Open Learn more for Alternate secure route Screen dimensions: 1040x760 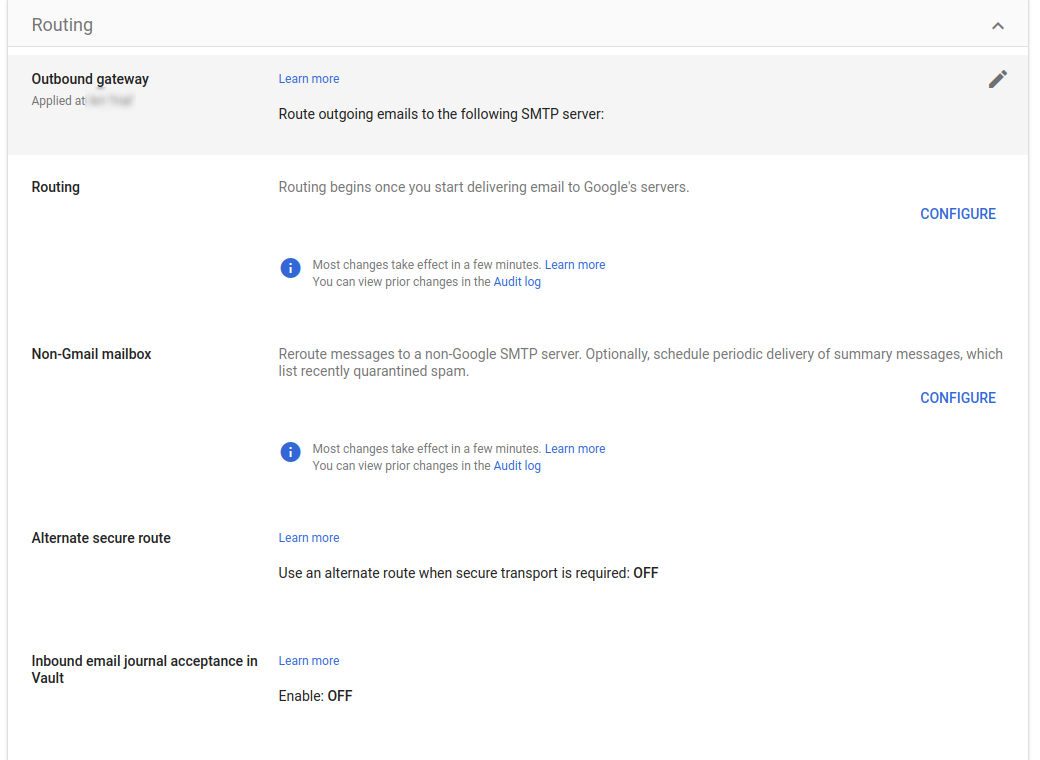(308, 537)
